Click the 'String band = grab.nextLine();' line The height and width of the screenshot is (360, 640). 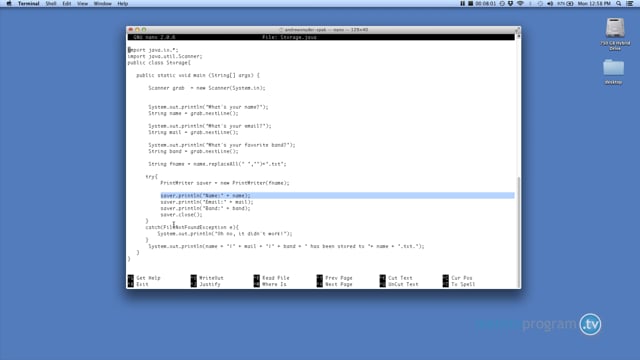pos(193,151)
